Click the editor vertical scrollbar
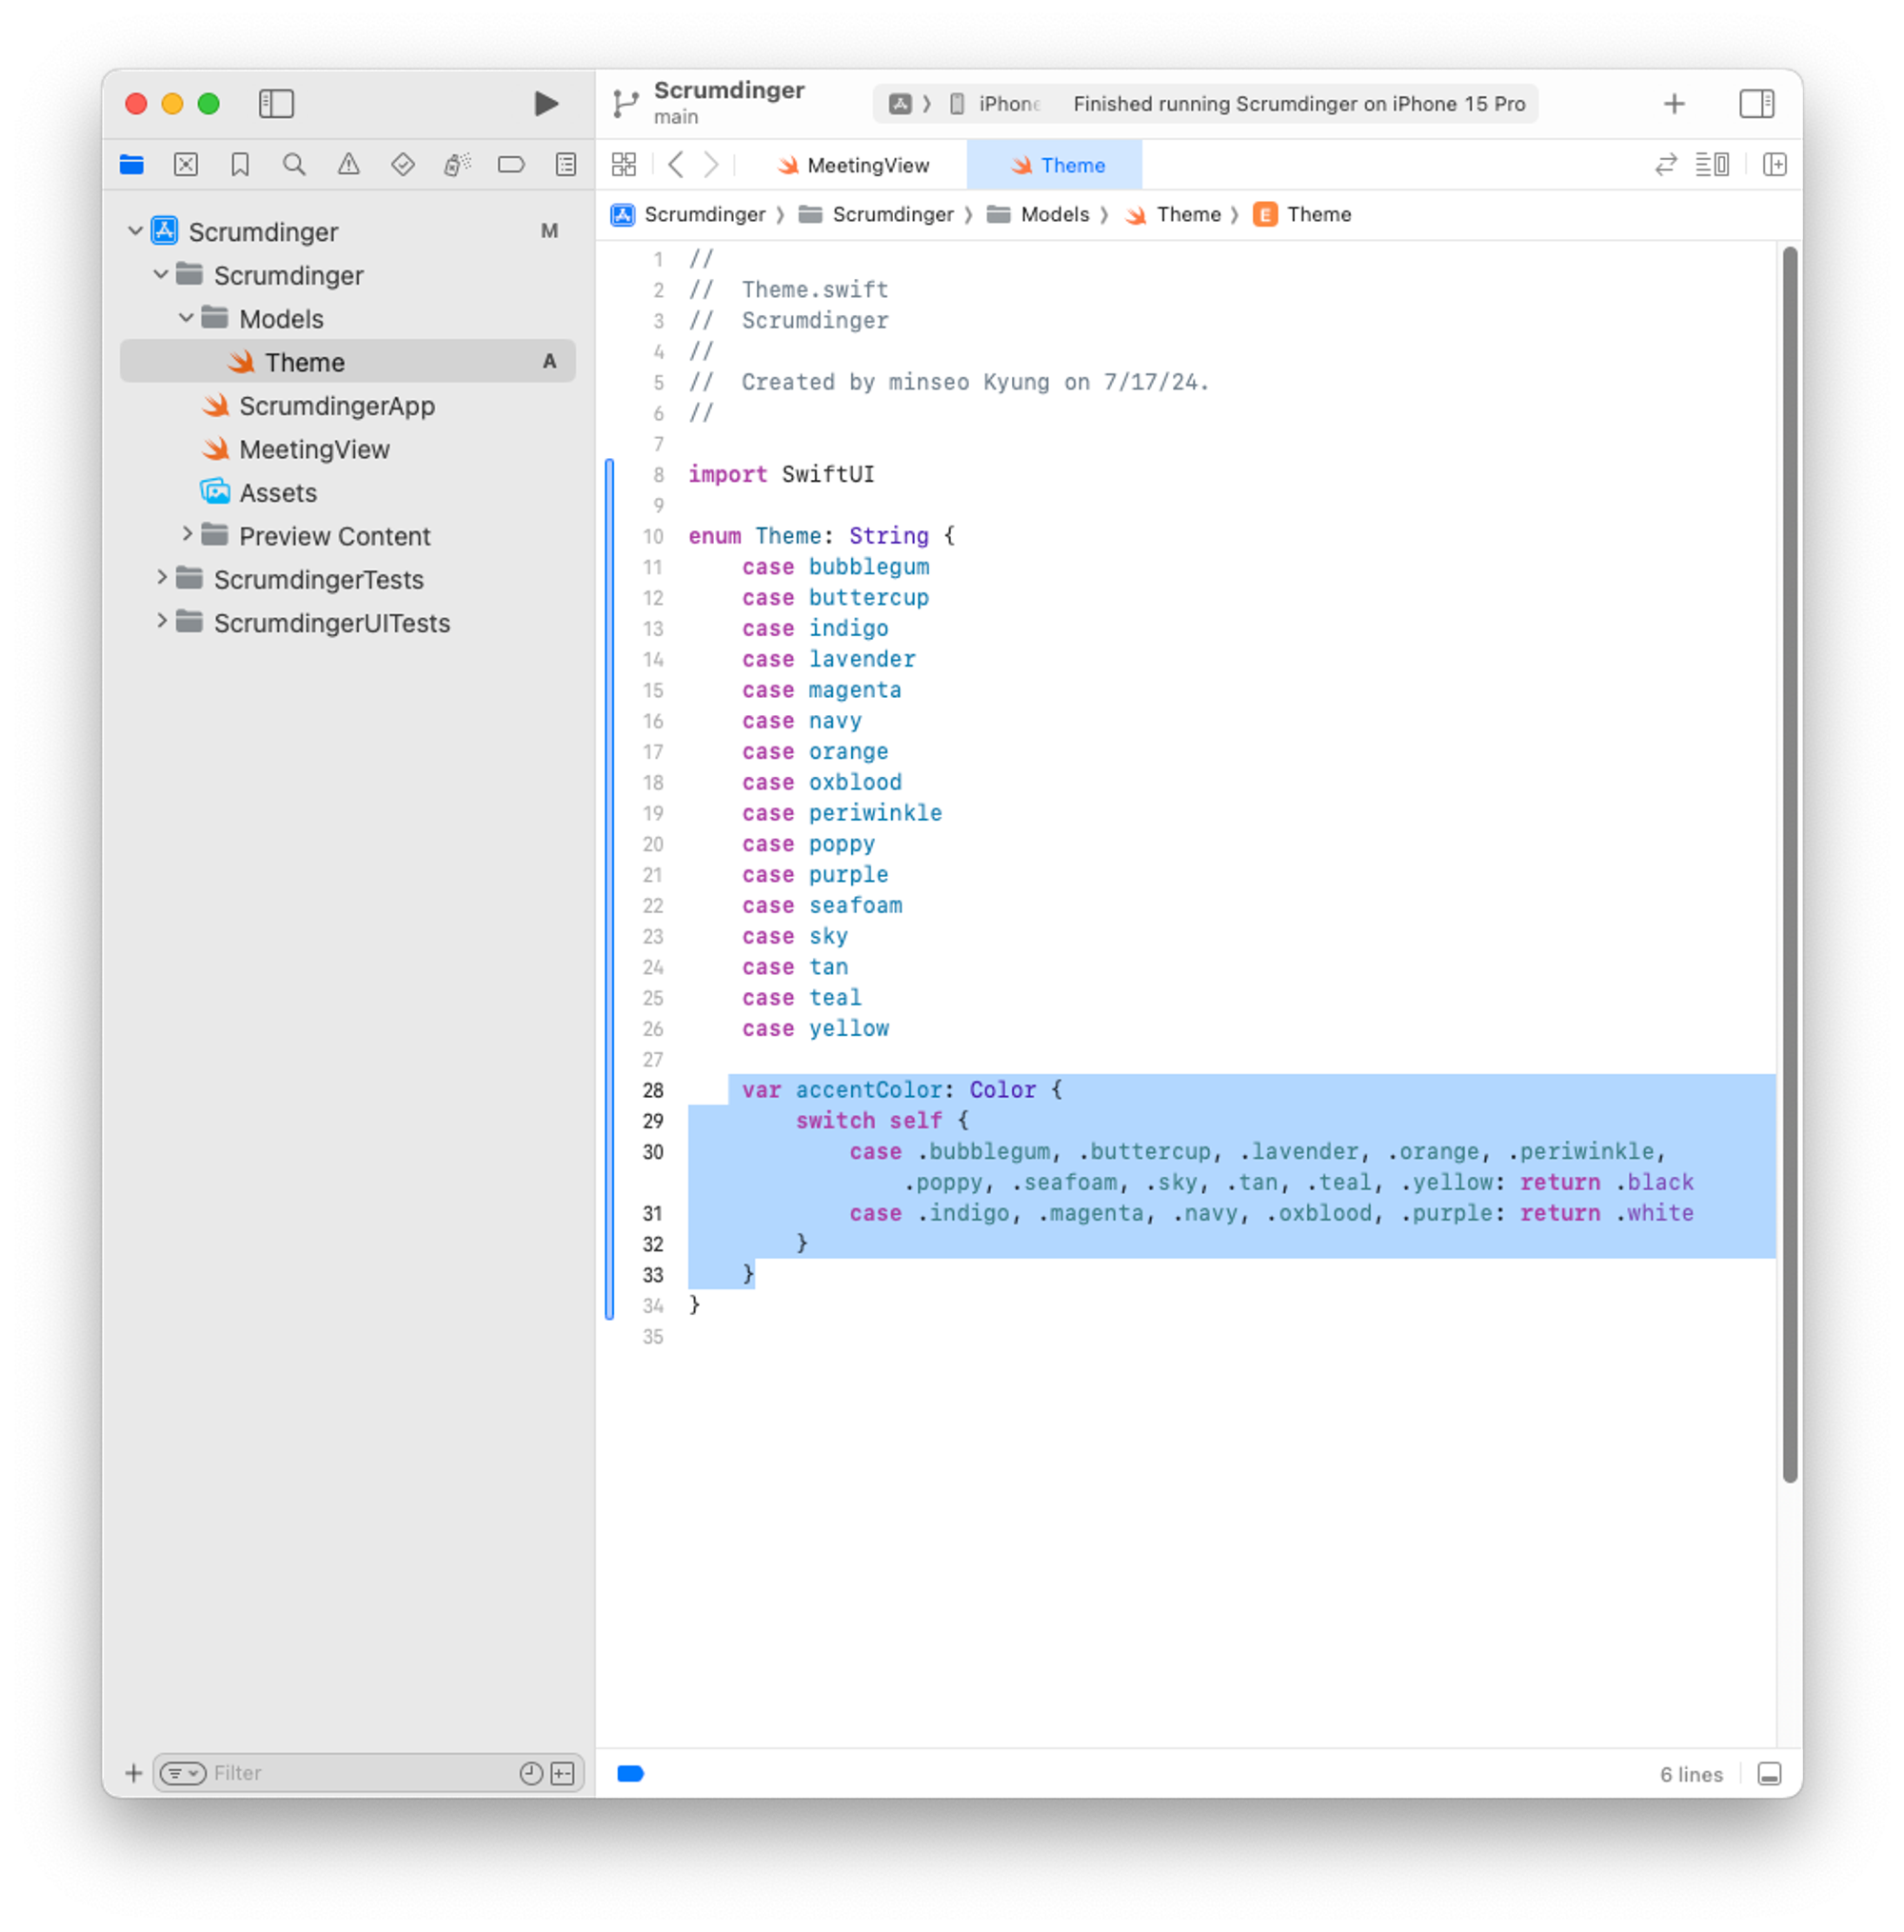Image resolution: width=1904 pixels, height=1932 pixels. (x=1789, y=860)
